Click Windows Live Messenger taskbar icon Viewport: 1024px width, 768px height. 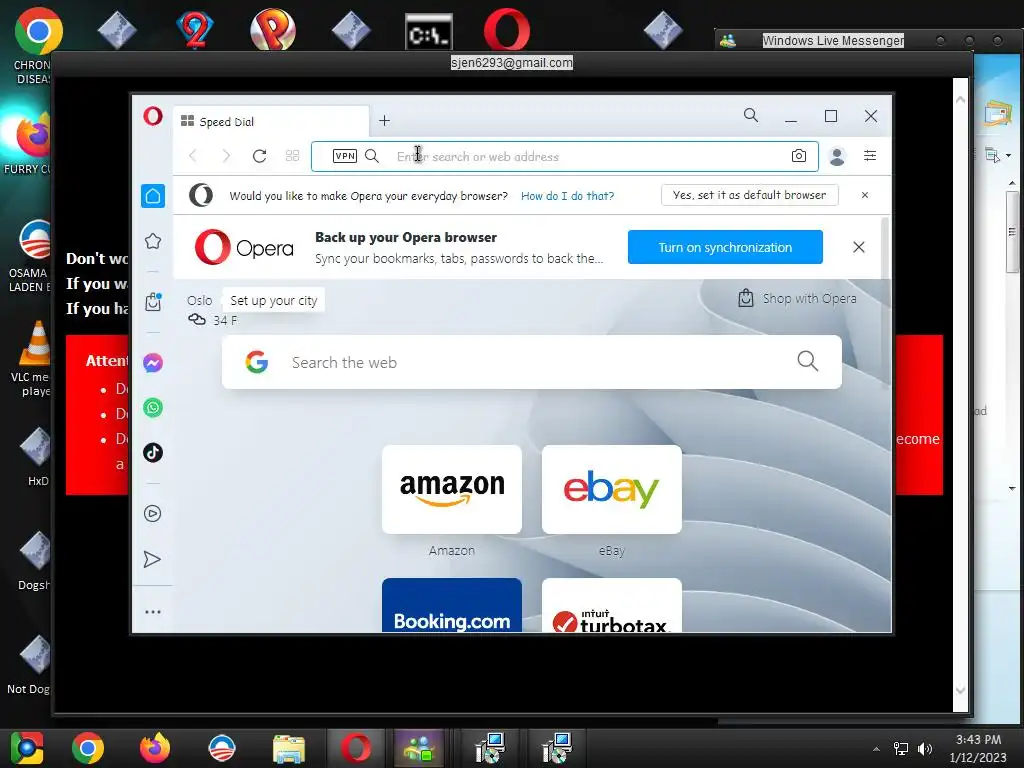click(420, 748)
